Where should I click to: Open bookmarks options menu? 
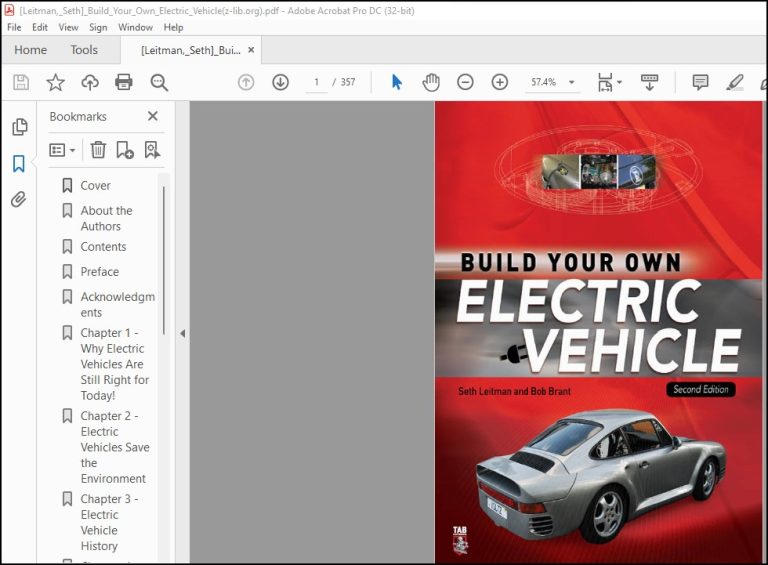tap(62, 150)
